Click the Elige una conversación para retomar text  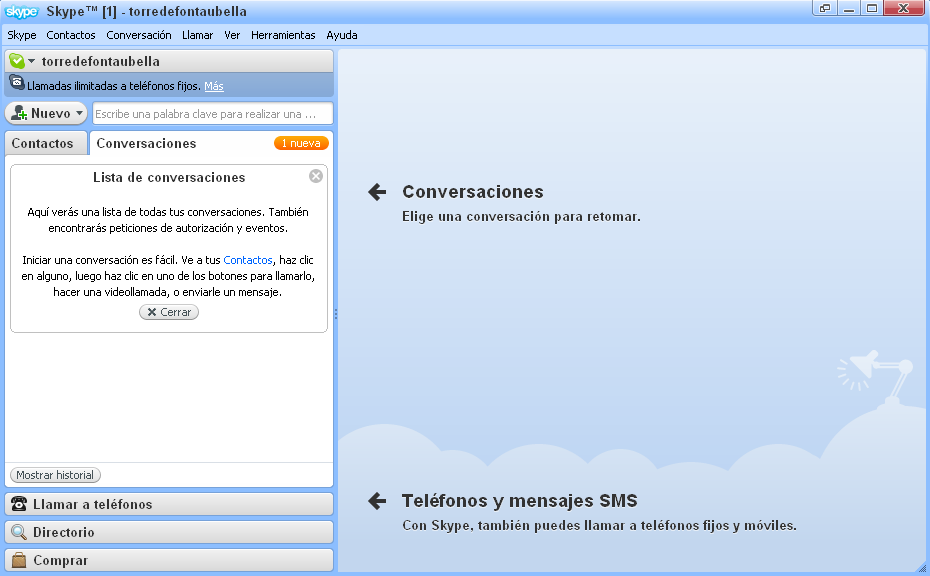pos(521,217)
